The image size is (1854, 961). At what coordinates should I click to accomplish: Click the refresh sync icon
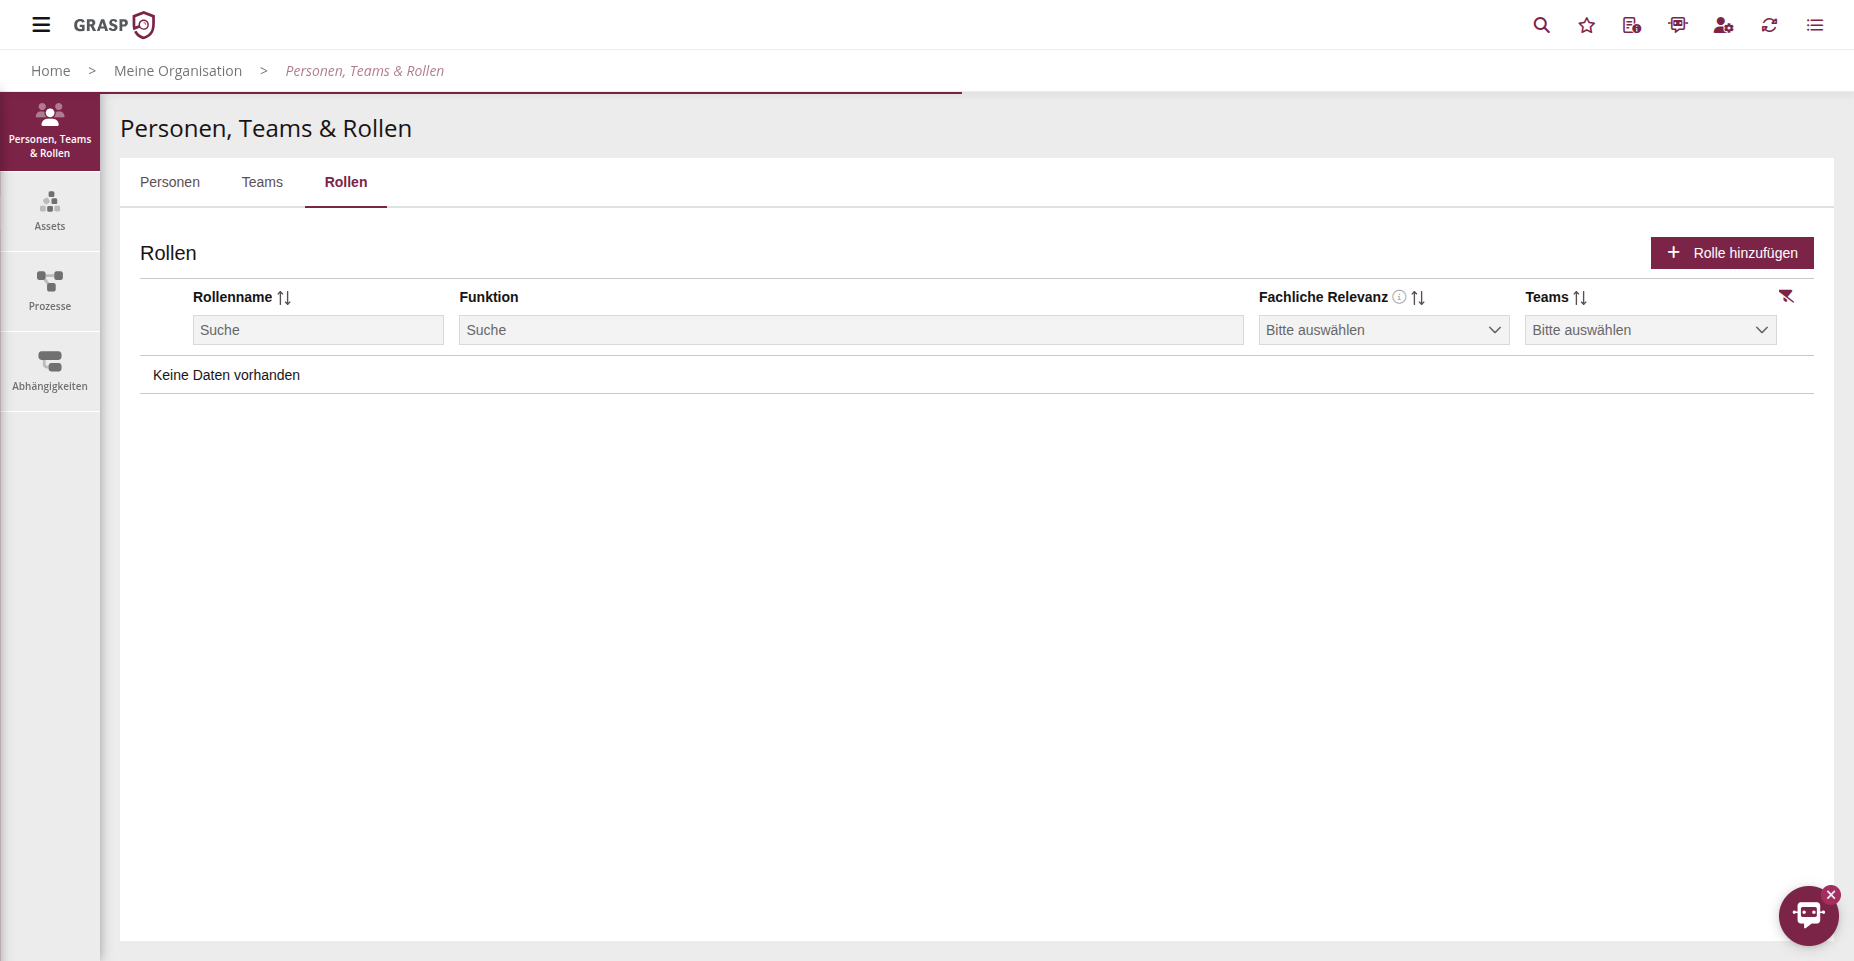coord(1769,25)
